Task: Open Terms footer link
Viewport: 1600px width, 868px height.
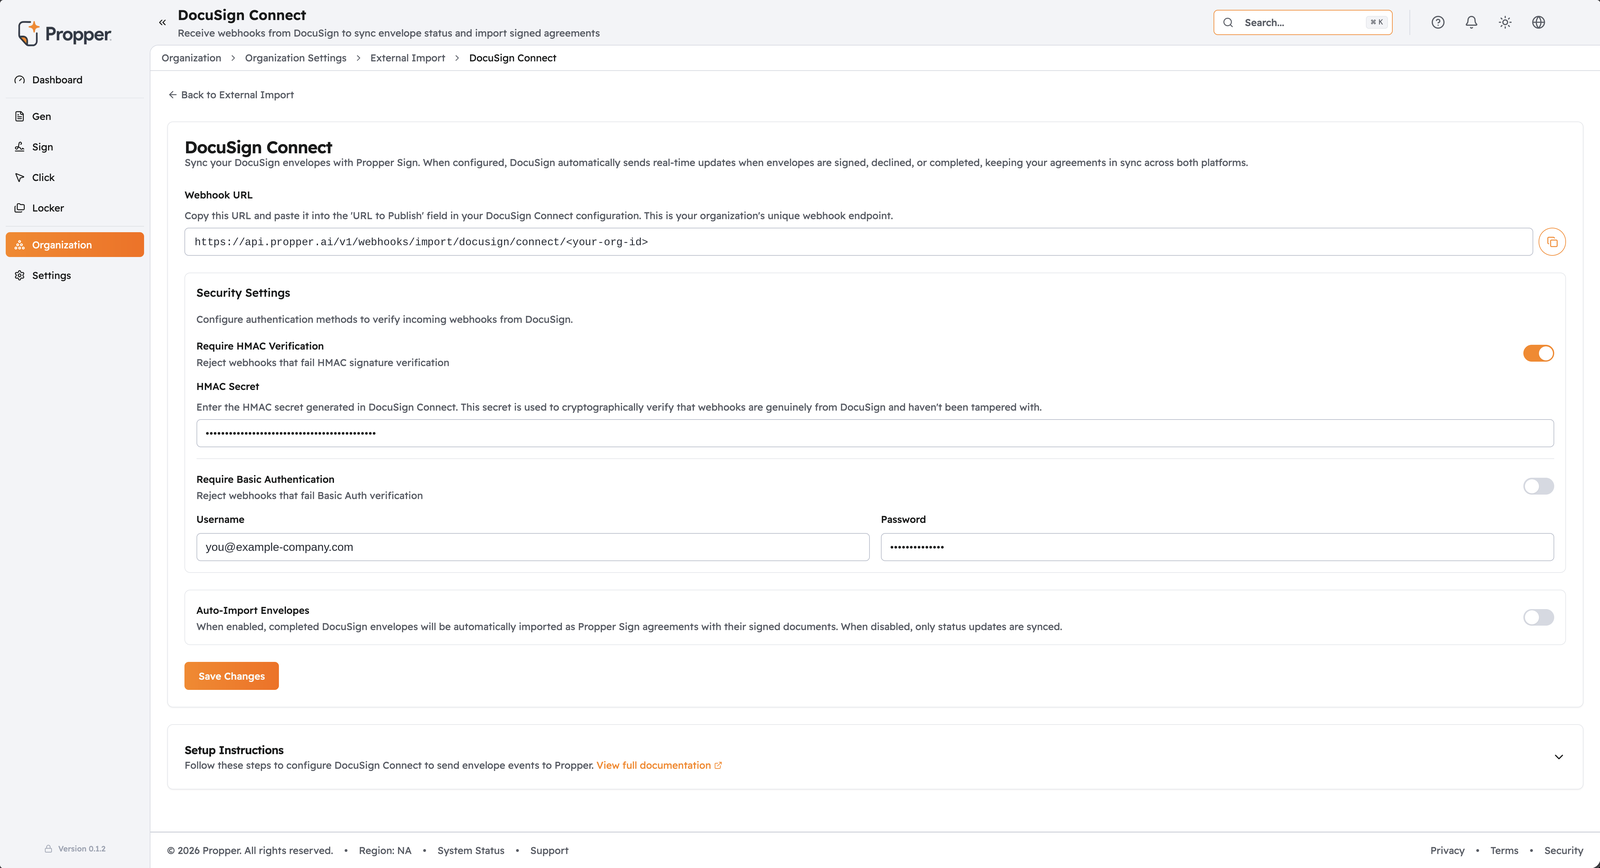Action: coord(1504,851)
